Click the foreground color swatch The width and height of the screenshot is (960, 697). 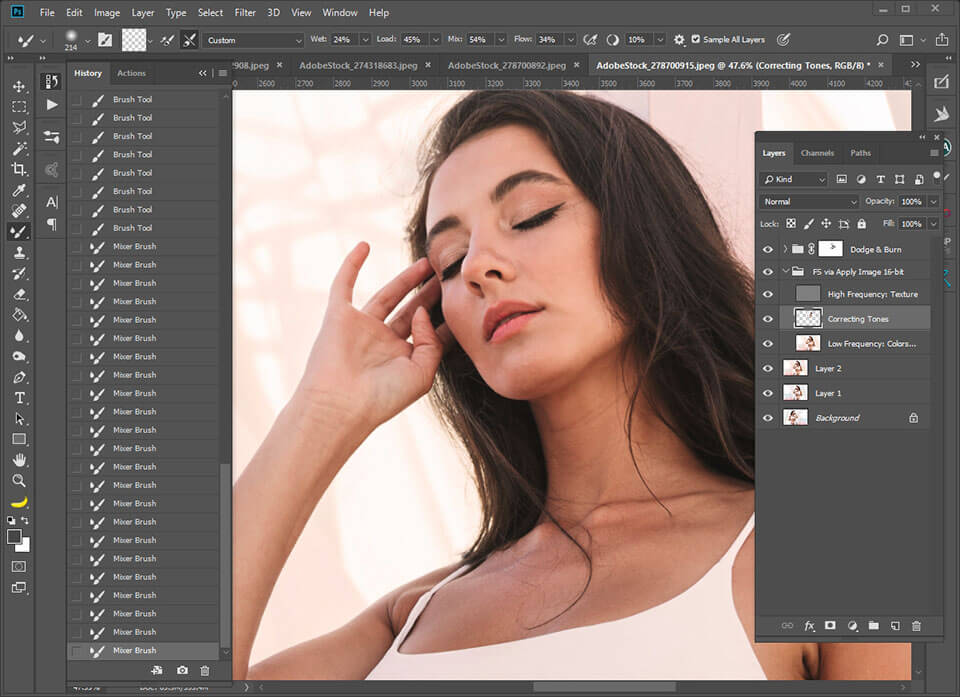tap(15, 537)
